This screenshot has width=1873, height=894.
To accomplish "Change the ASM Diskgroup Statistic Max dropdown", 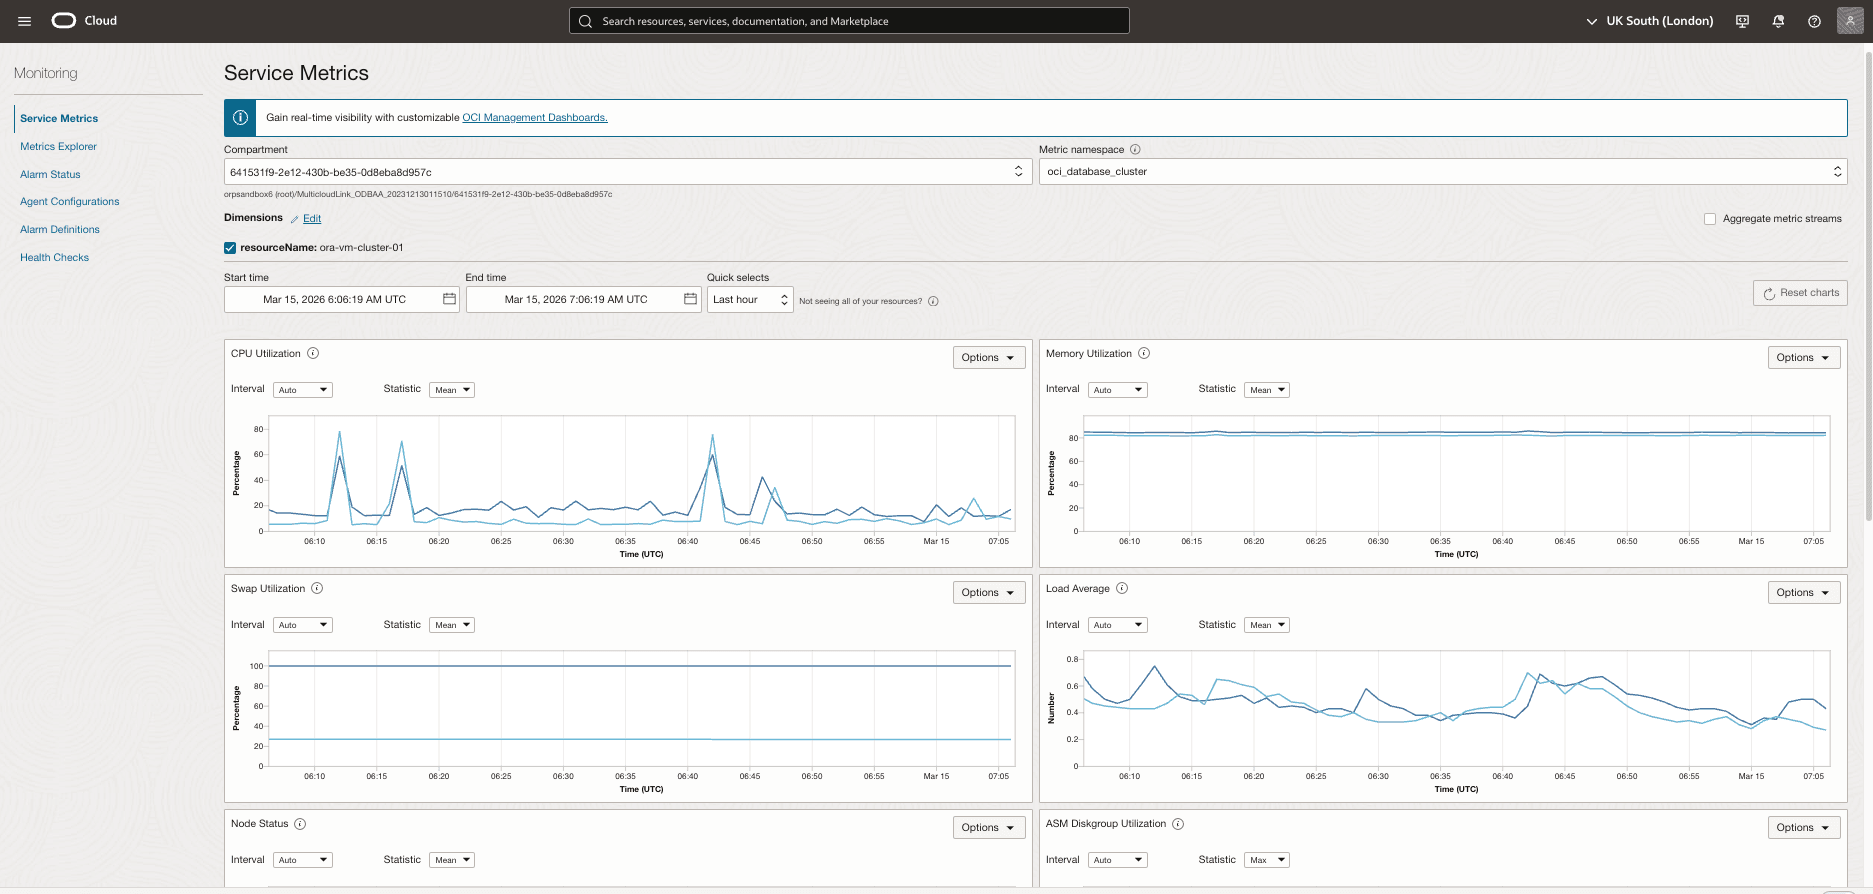I will (x=1267, y=860).
